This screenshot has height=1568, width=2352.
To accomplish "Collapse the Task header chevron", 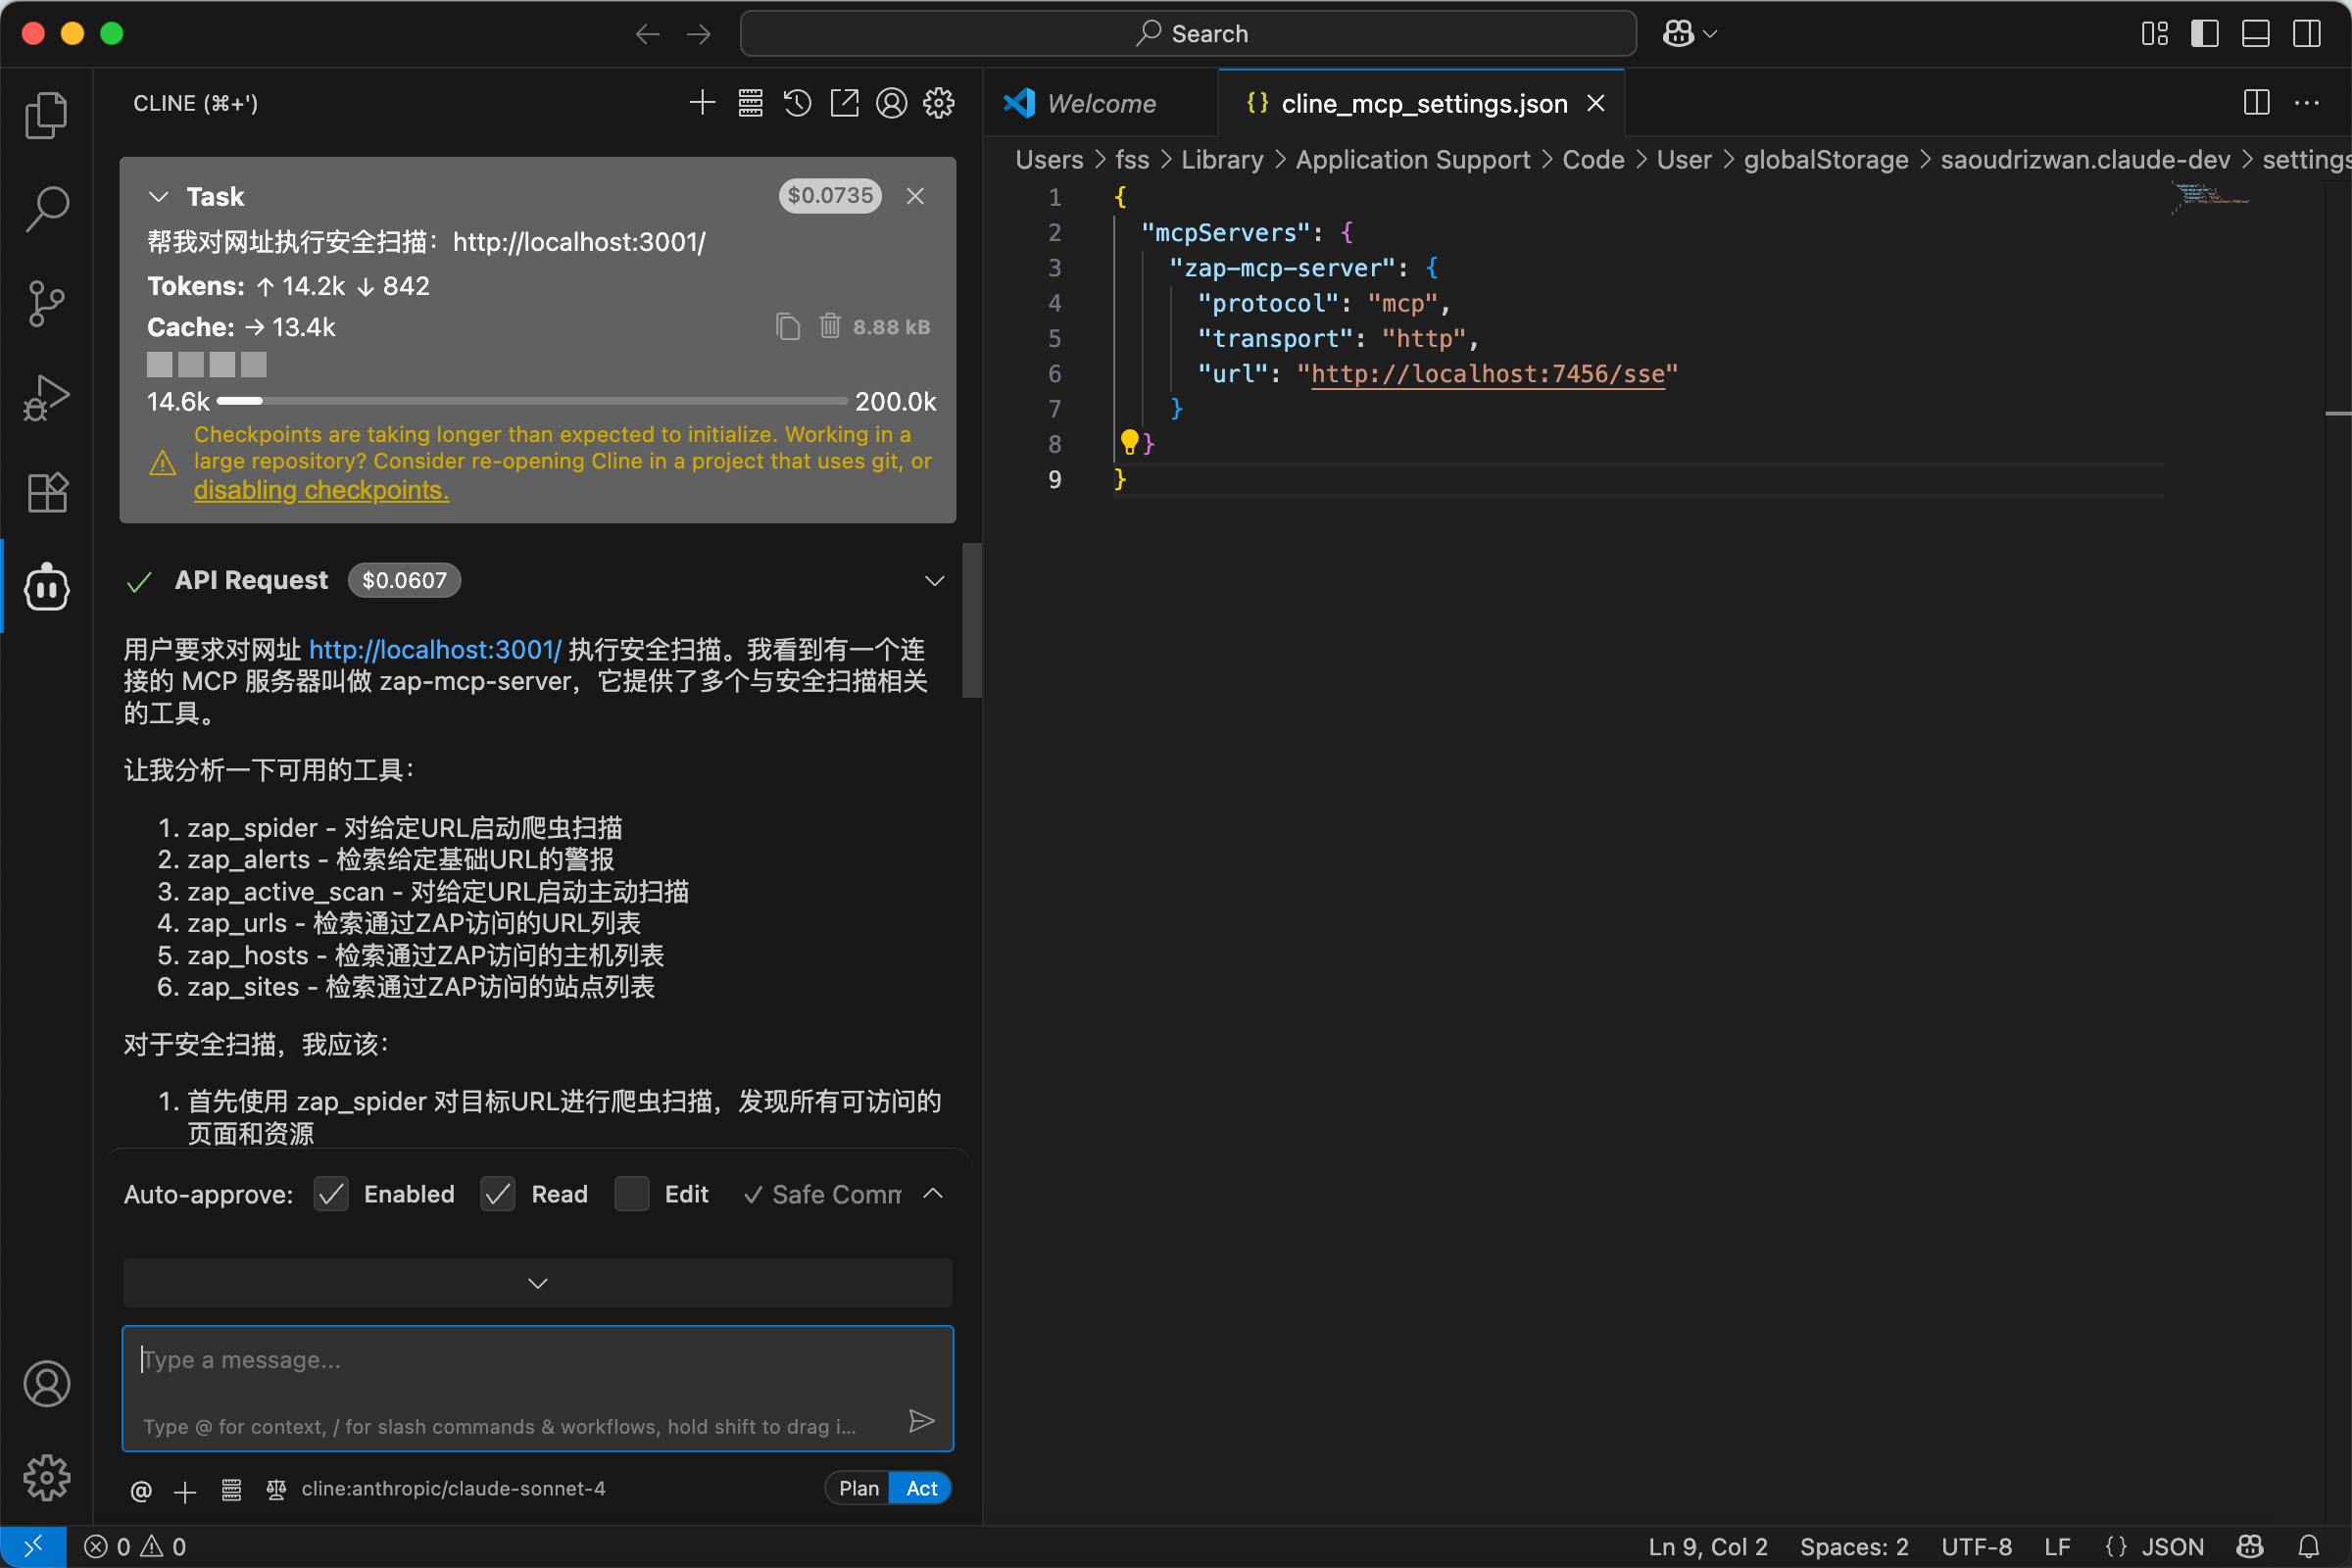I will point(158,196).
